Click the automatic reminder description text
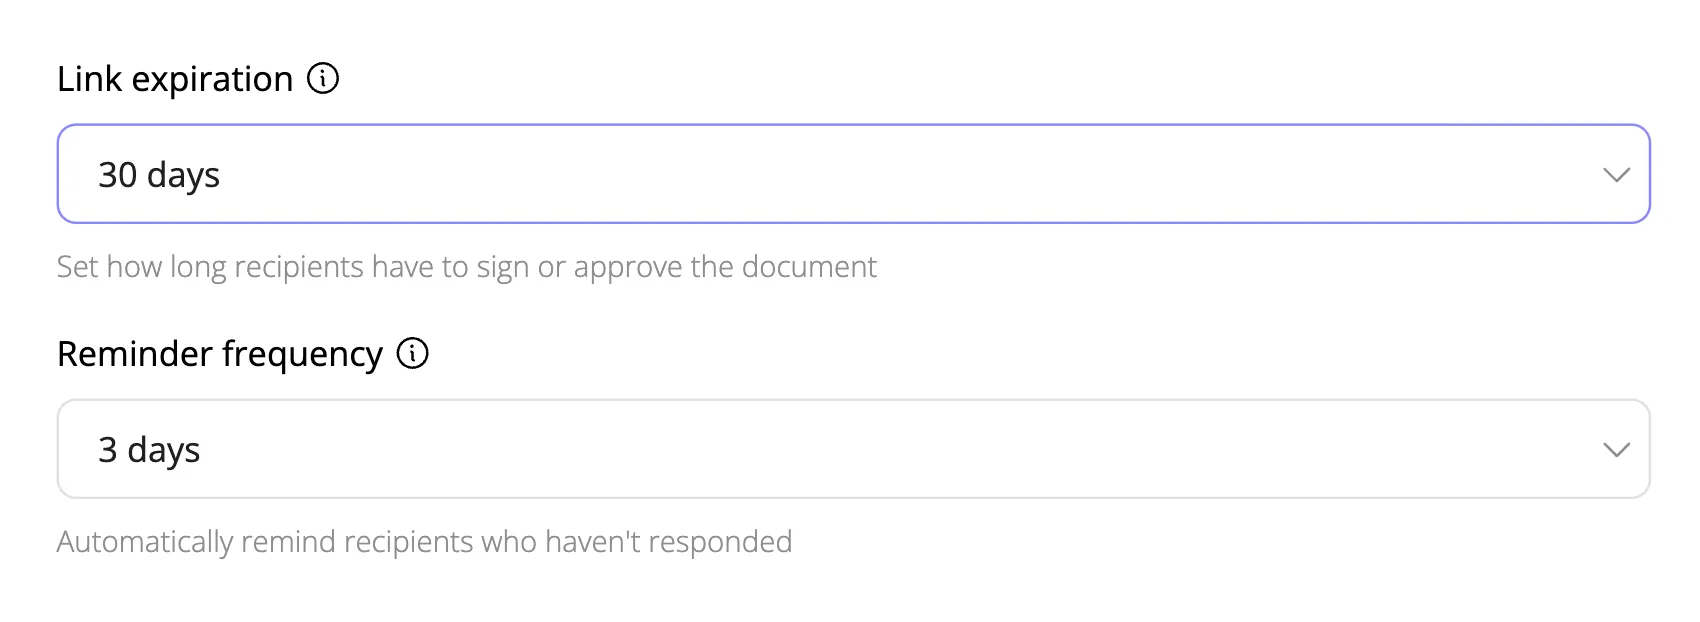Viewport: 1700px width, 622px height. point(424,541)
